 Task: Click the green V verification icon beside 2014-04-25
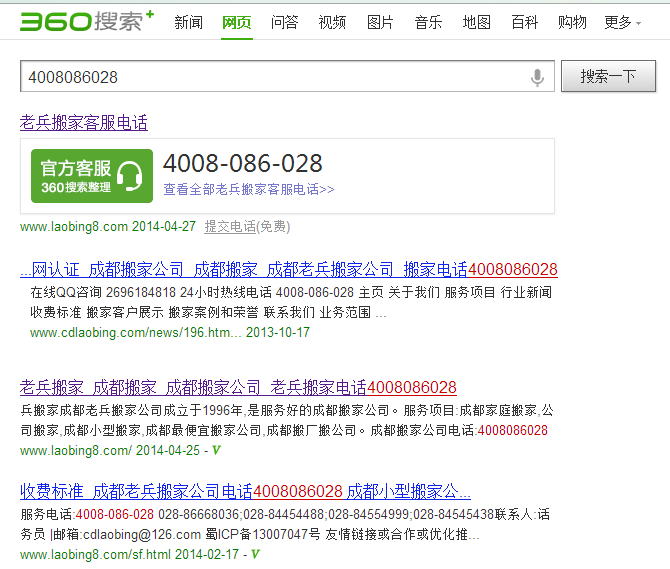216,450
